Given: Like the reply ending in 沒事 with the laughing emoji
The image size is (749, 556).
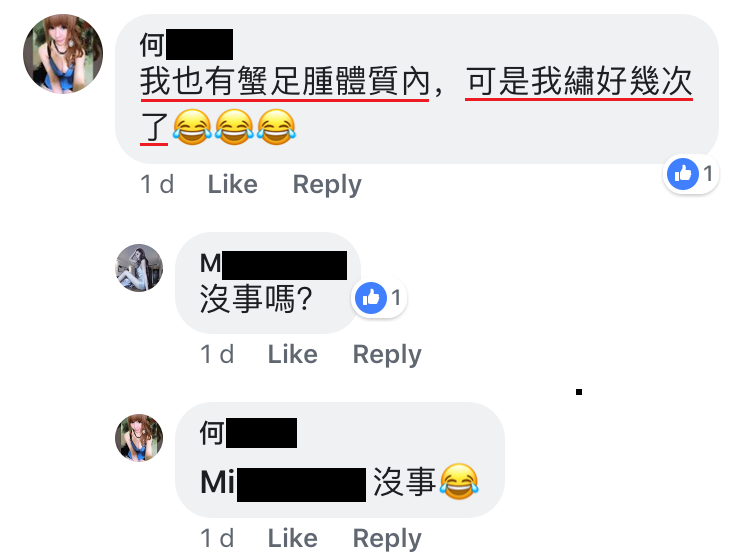Looking at the screenshot, I should tap(293, 538).
